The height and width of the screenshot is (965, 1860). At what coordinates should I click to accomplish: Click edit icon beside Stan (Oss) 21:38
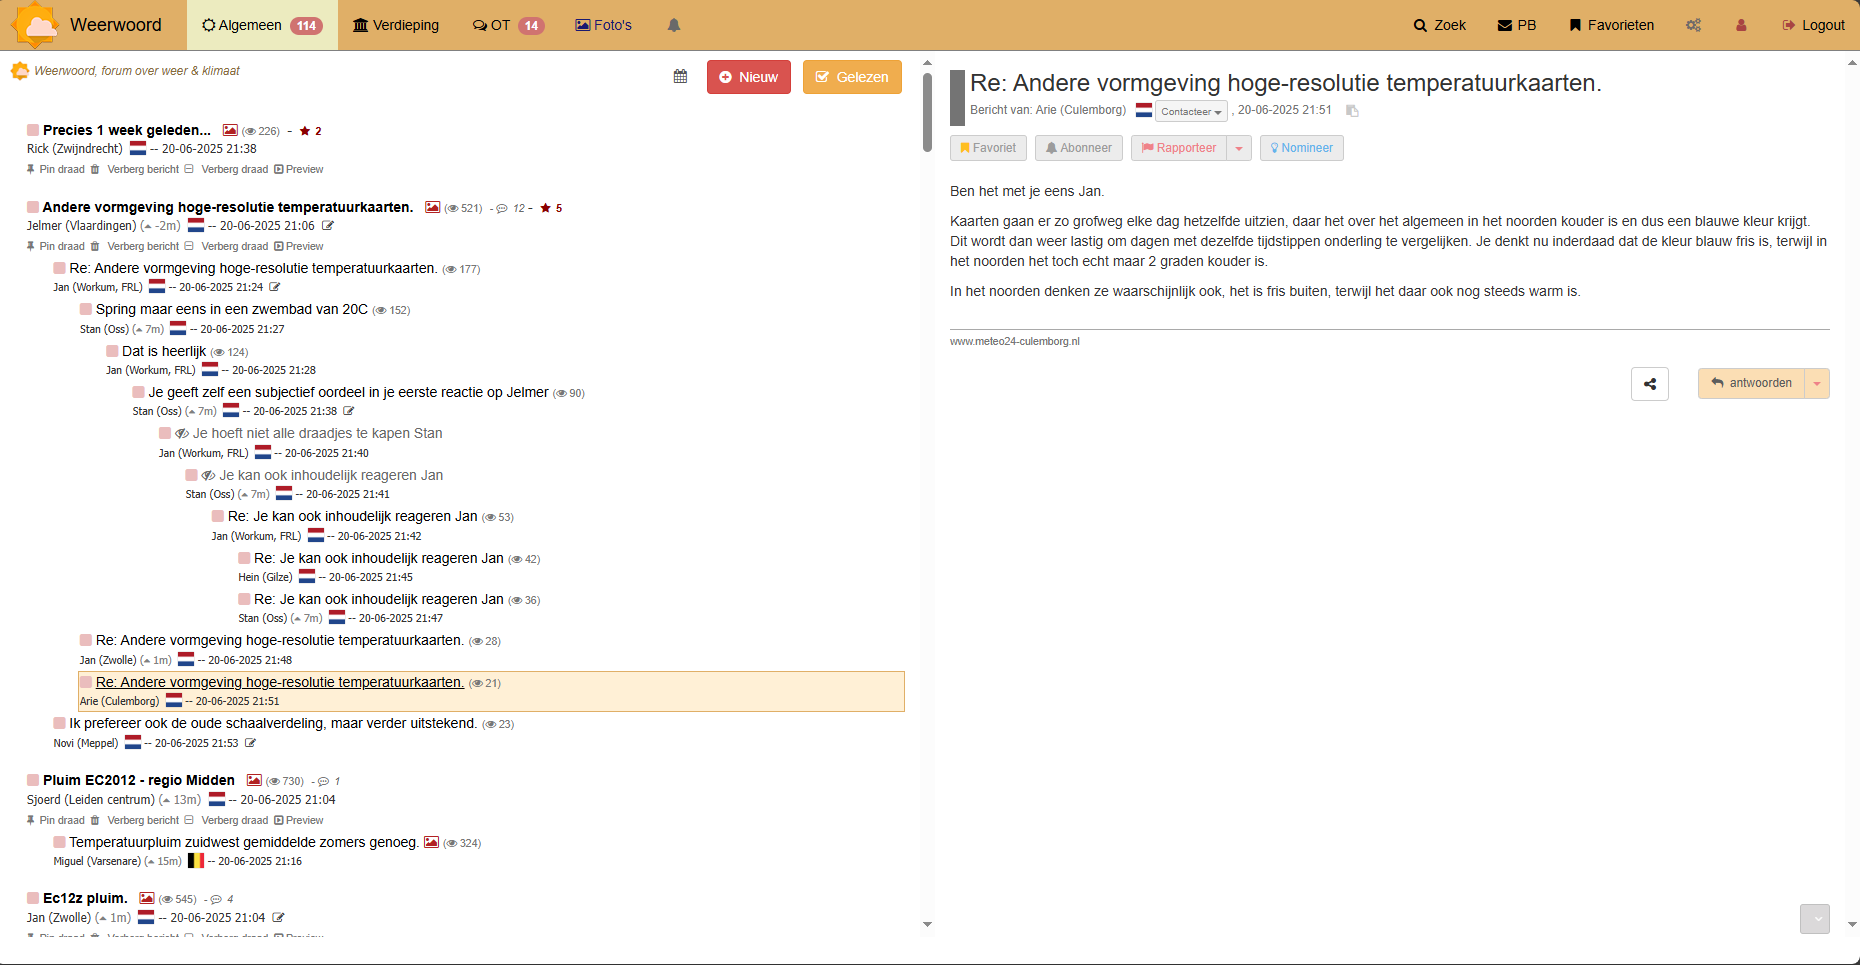point(349,411)
